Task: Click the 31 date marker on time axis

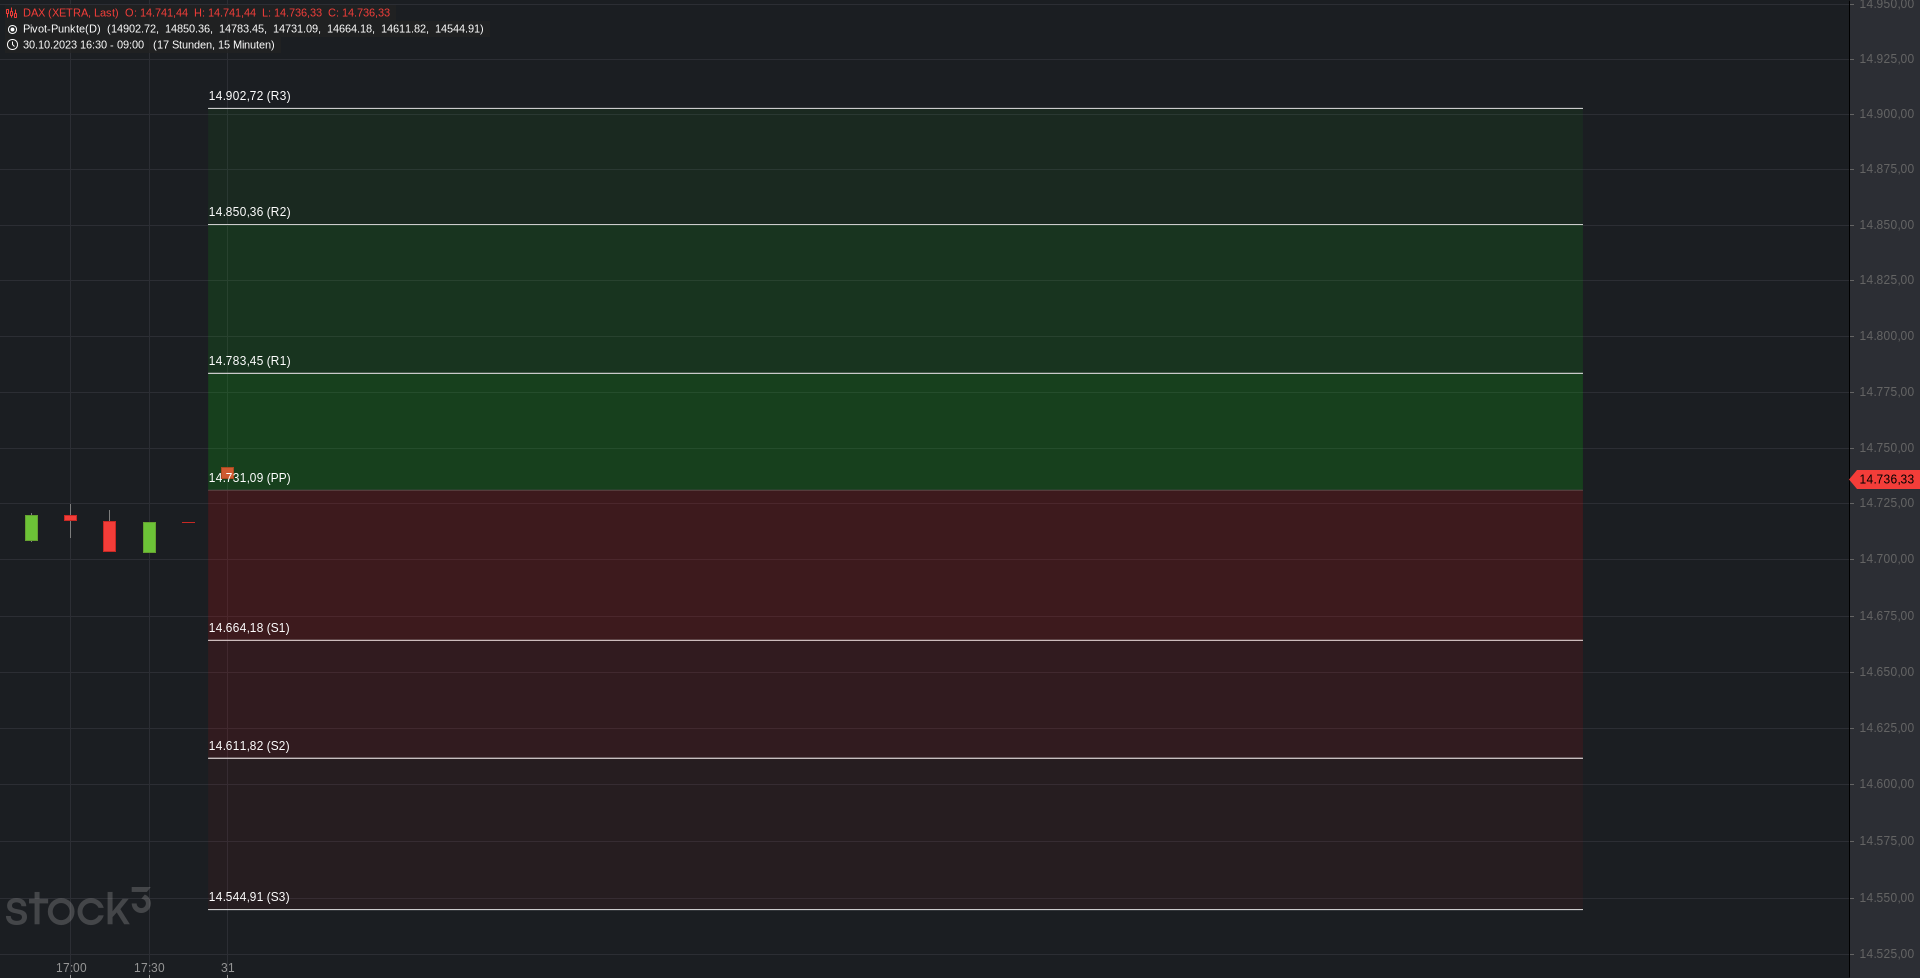Action: point(228,968)
